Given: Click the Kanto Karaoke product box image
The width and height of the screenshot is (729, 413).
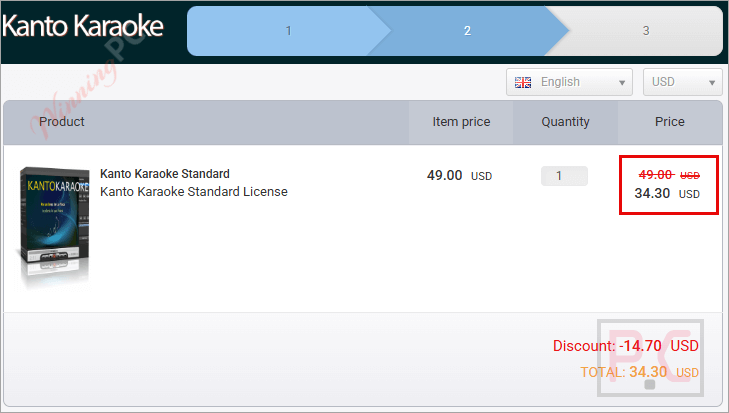Looking at the screenshot, I should coord(54,226).
